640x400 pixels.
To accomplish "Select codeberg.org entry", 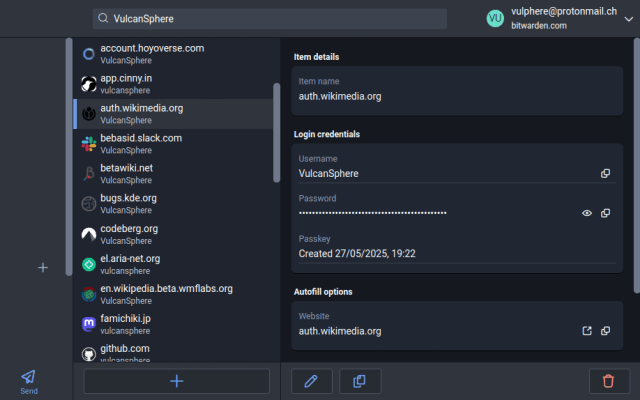I will [x=173, y=234].
